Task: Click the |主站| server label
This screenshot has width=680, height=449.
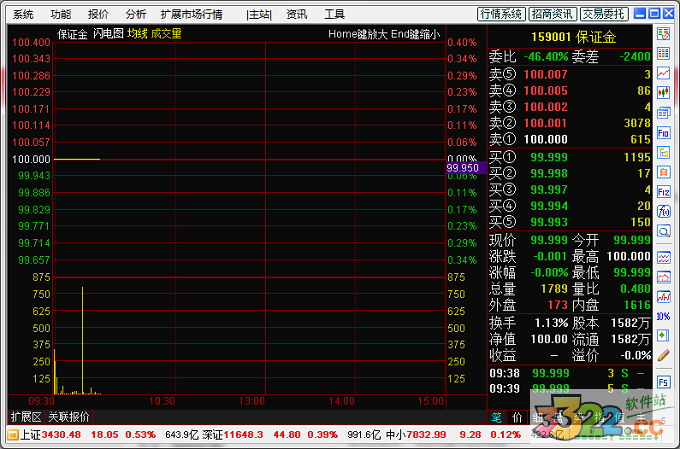Action: tap(259, 14)
